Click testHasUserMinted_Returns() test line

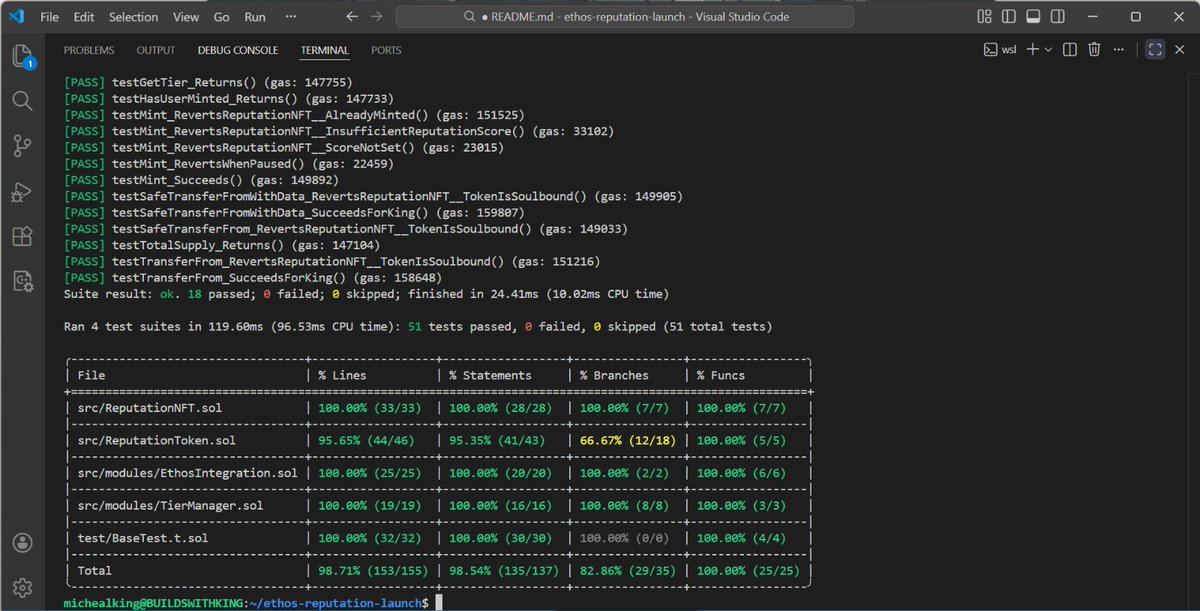tap(228, 99)
